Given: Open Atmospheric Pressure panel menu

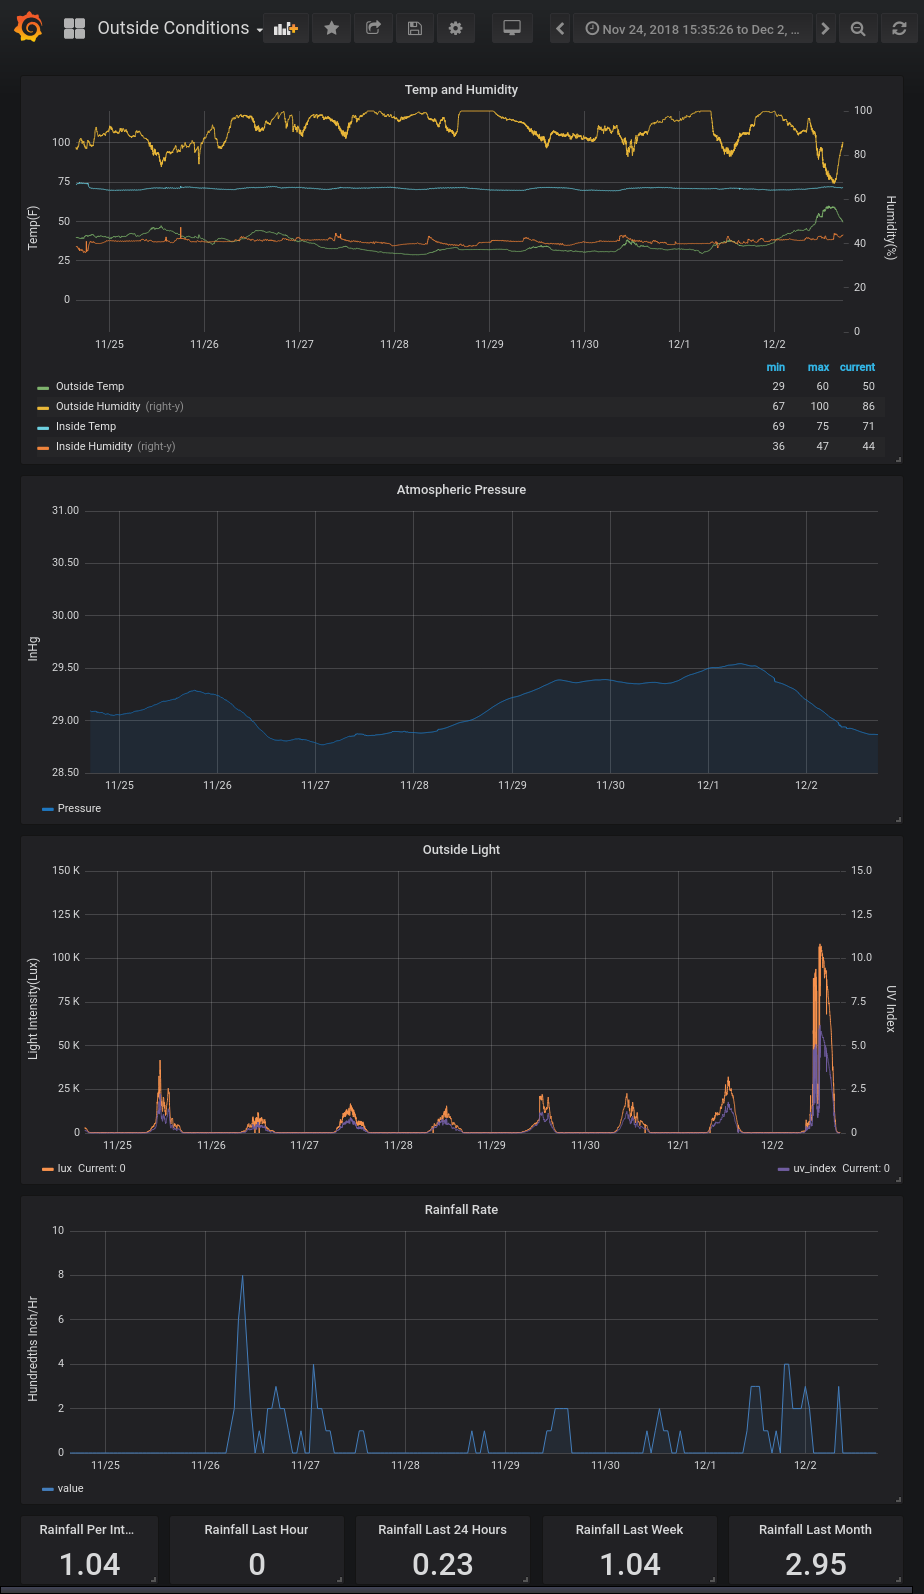Looking at the screenshot, I should click(461, 489).
